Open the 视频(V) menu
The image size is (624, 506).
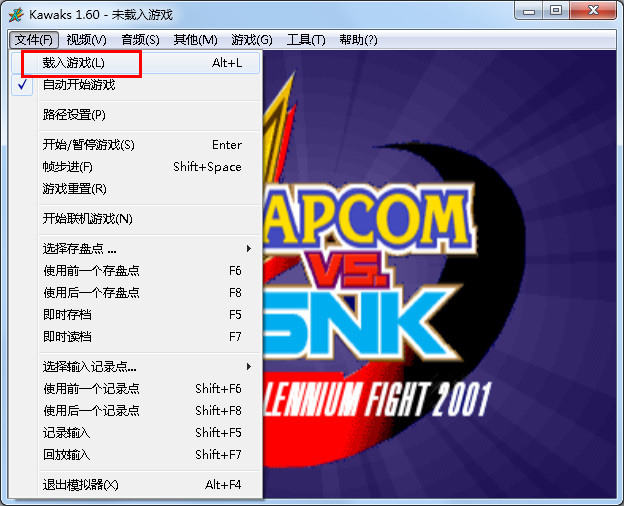point(87,40)
